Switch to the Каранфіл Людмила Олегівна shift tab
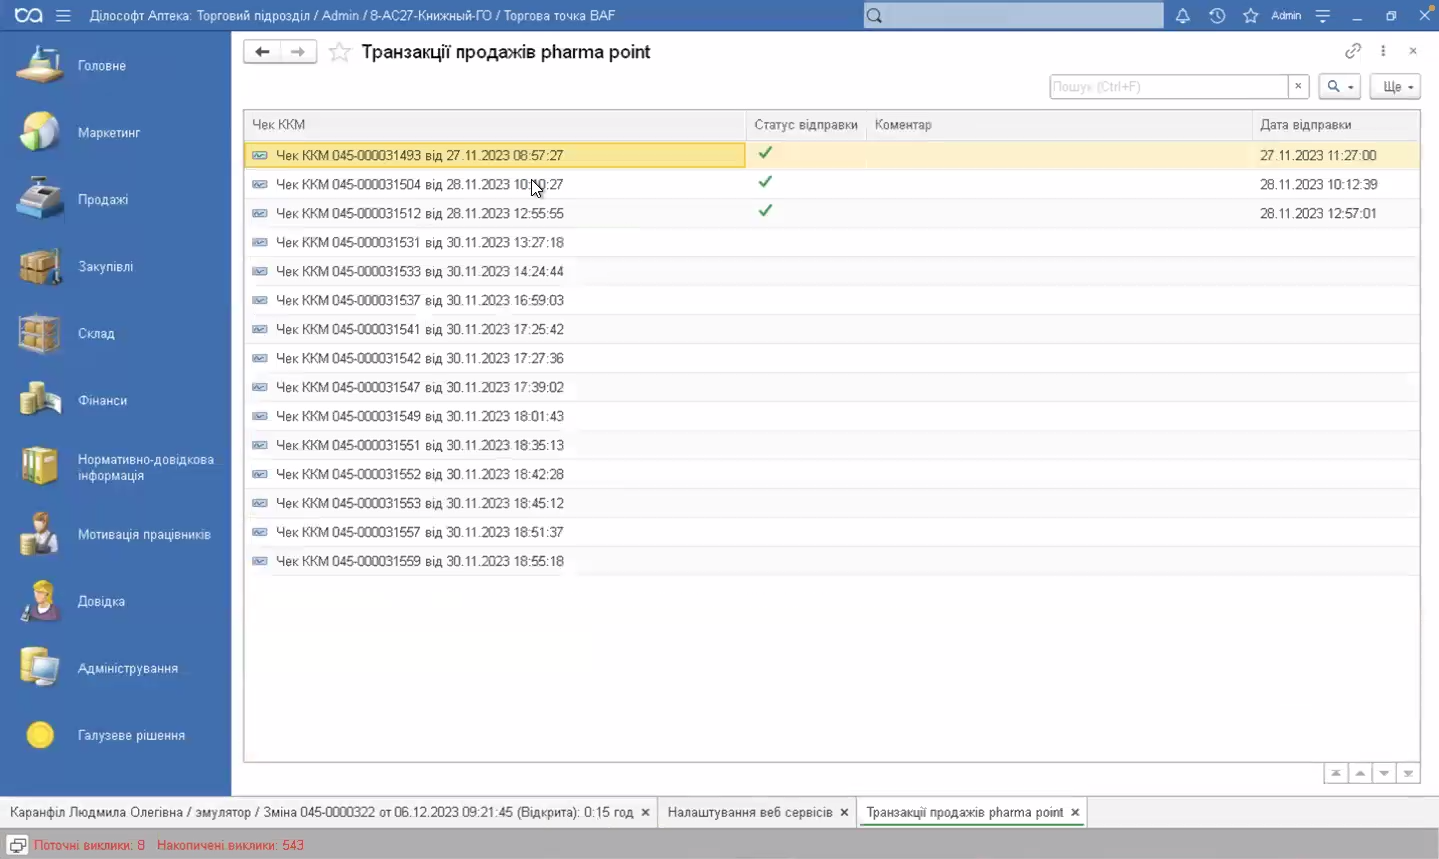The width and height of the screenshot is (1439, 859). [320, 812]
